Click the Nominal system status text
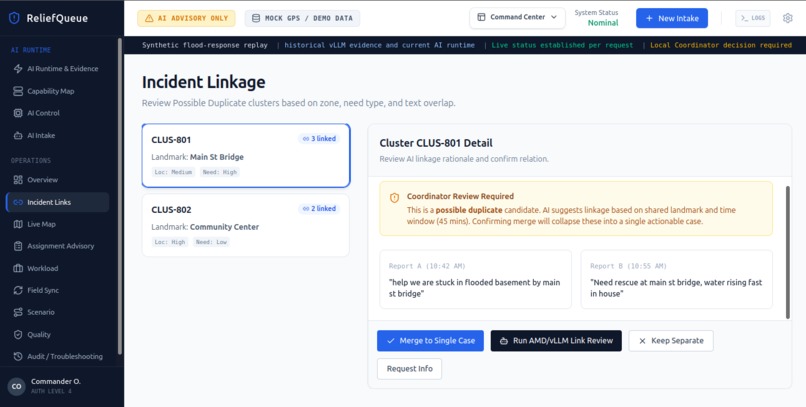This screenshot has height=407, width=806. (603, 23)
